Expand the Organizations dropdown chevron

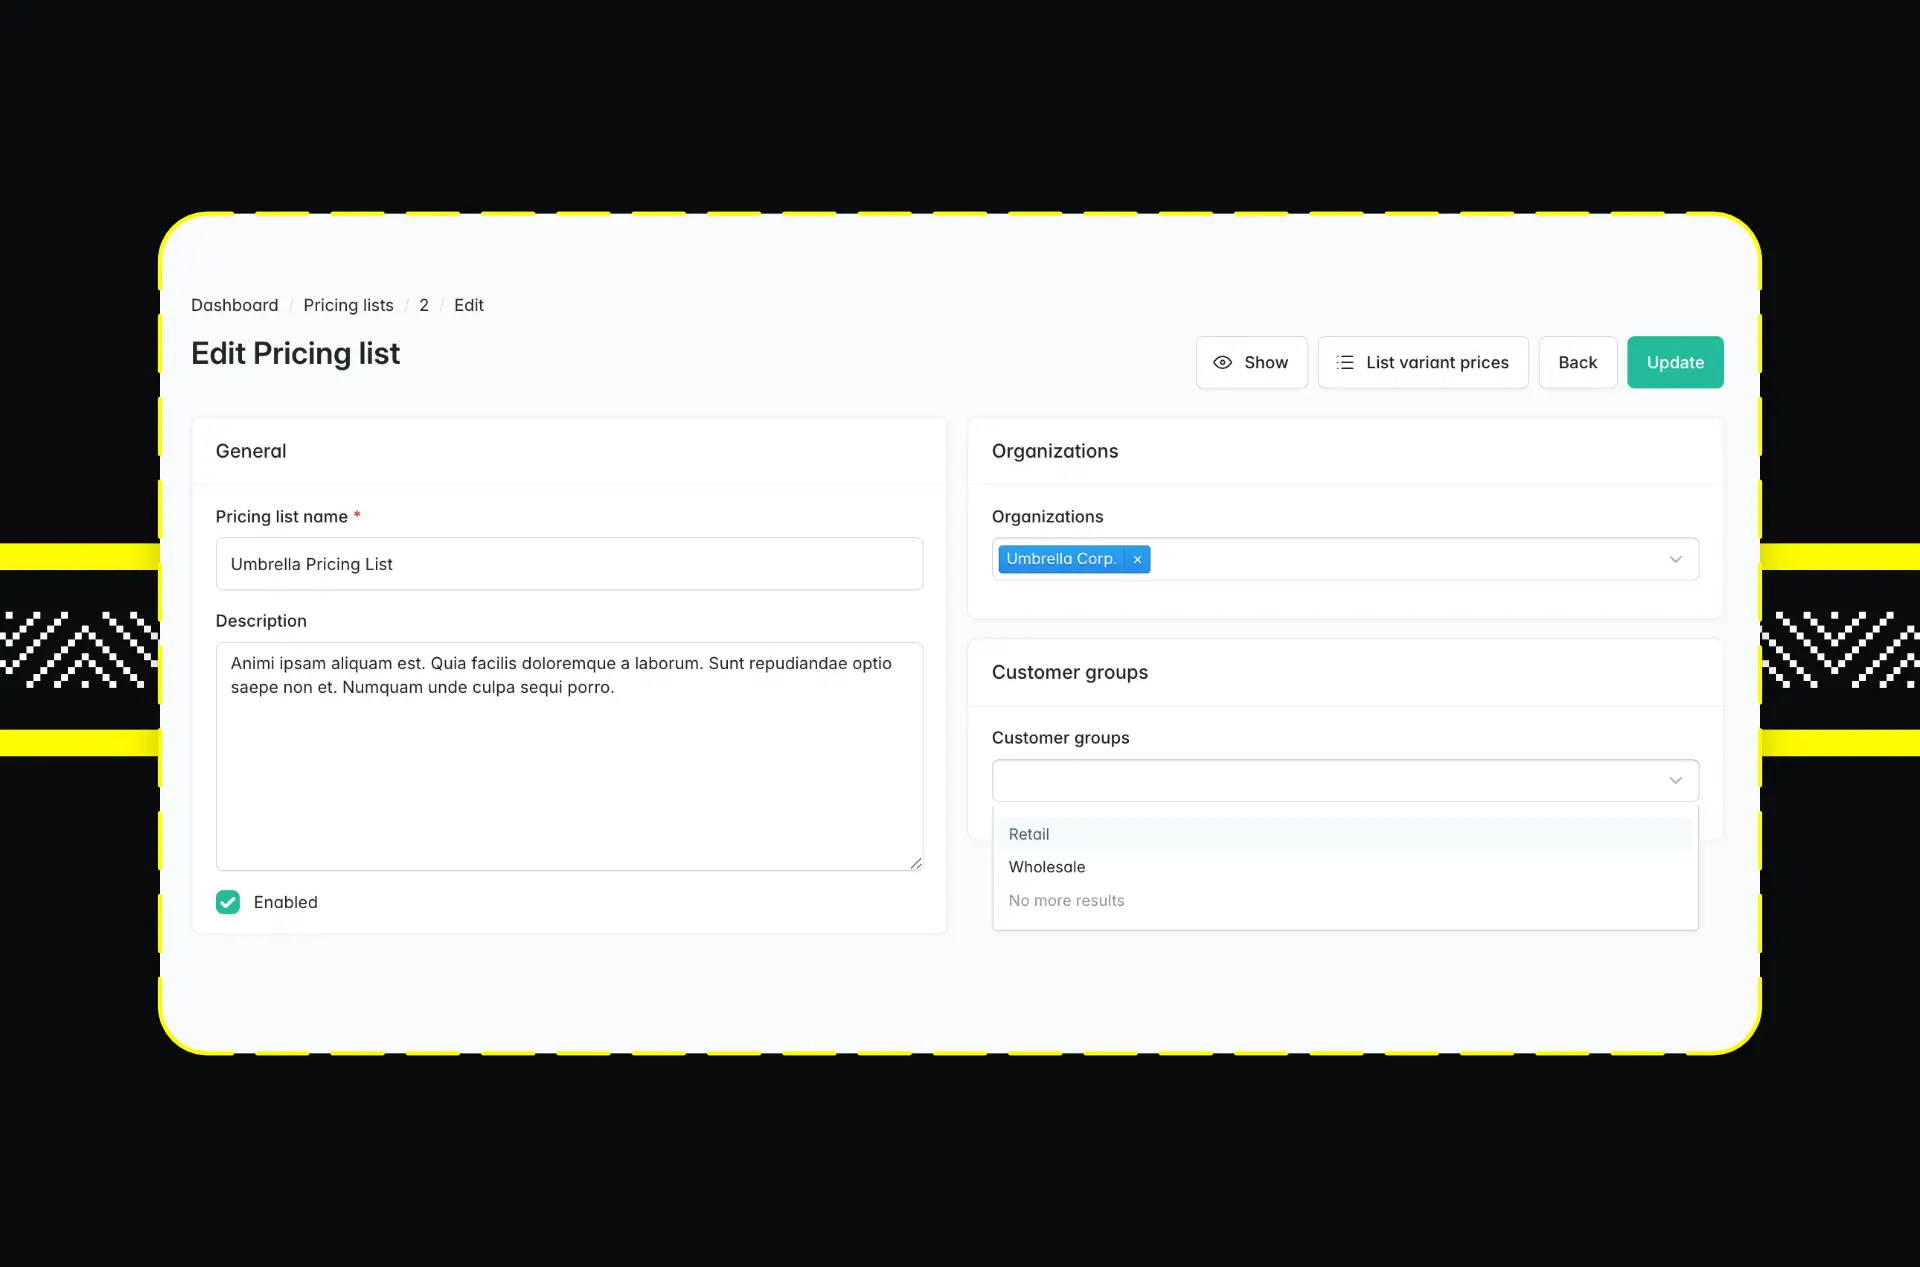(x=1675, y=559)
